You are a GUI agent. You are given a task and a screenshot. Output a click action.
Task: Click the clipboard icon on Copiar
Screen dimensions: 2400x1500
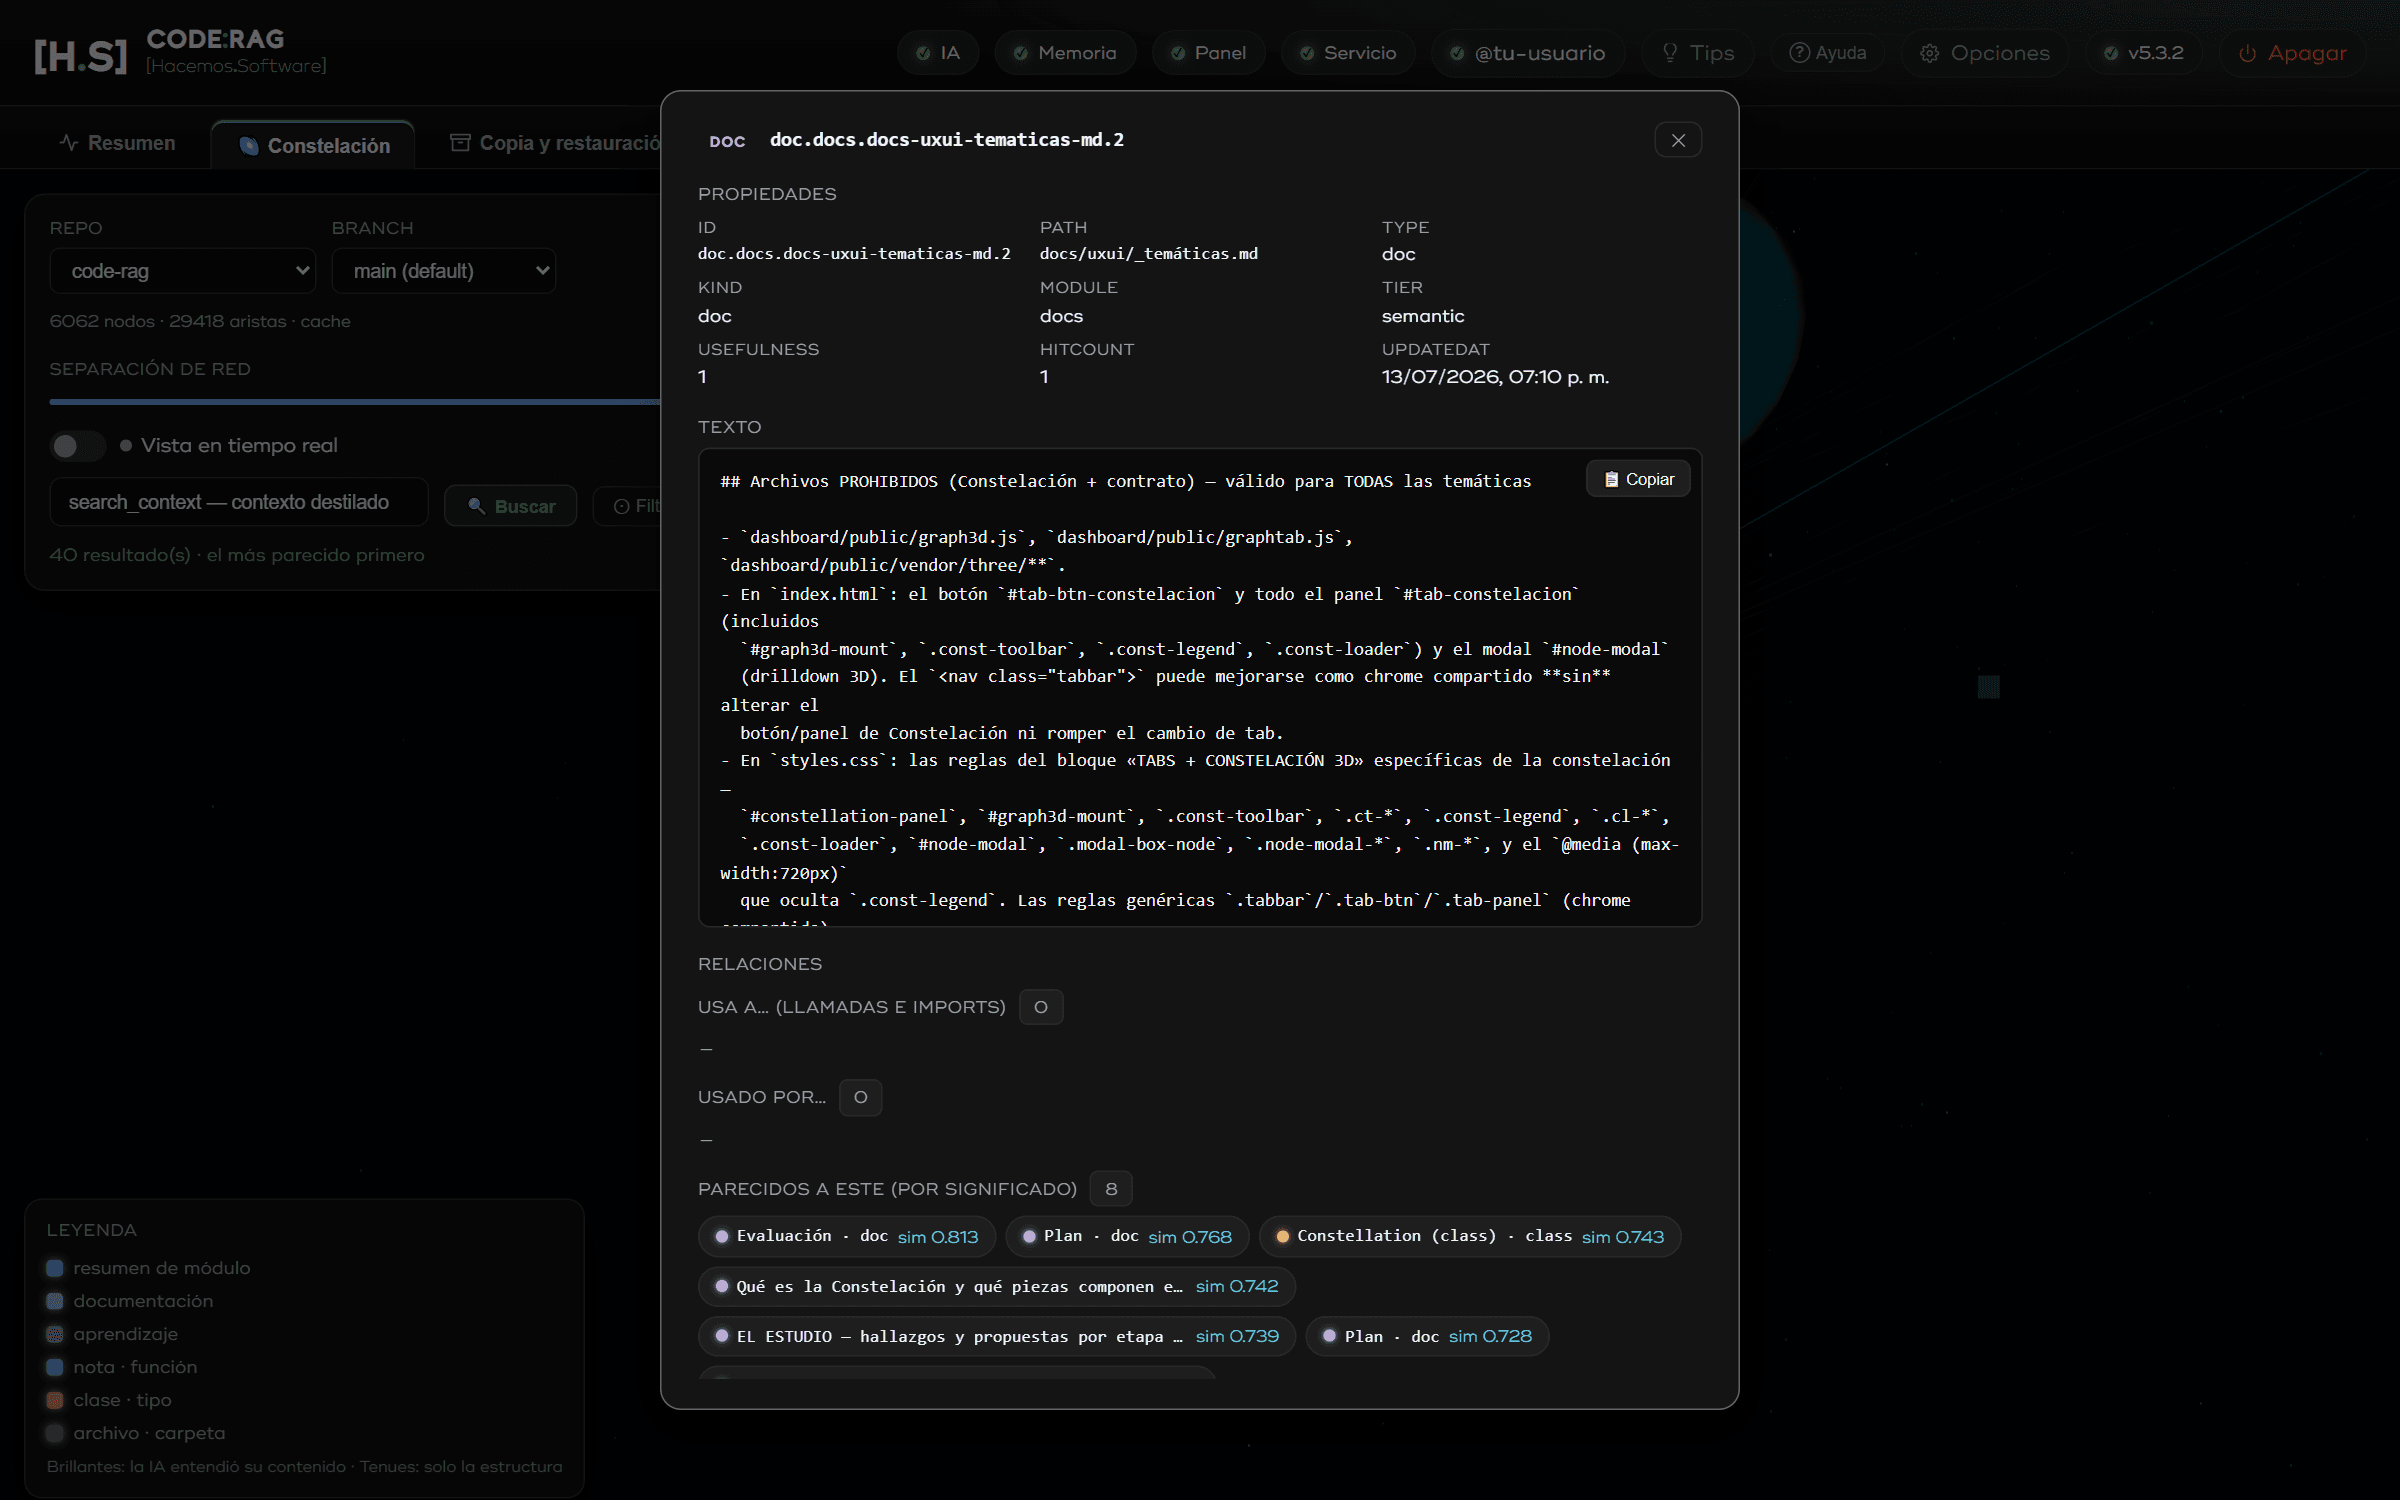pyautogui.click(x=1611, y=479)
